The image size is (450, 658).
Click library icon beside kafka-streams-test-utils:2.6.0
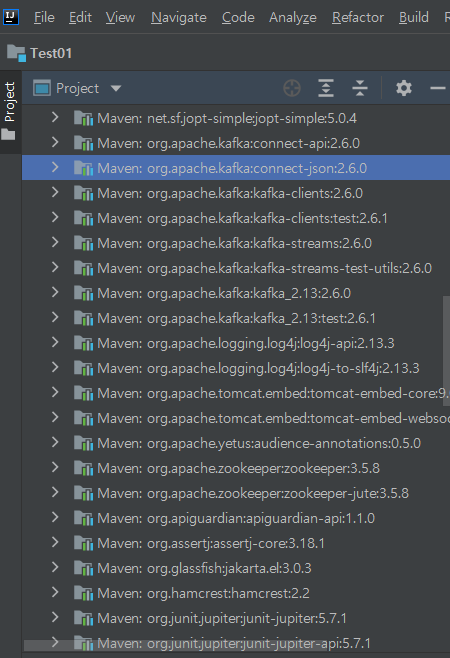(84, 268)
